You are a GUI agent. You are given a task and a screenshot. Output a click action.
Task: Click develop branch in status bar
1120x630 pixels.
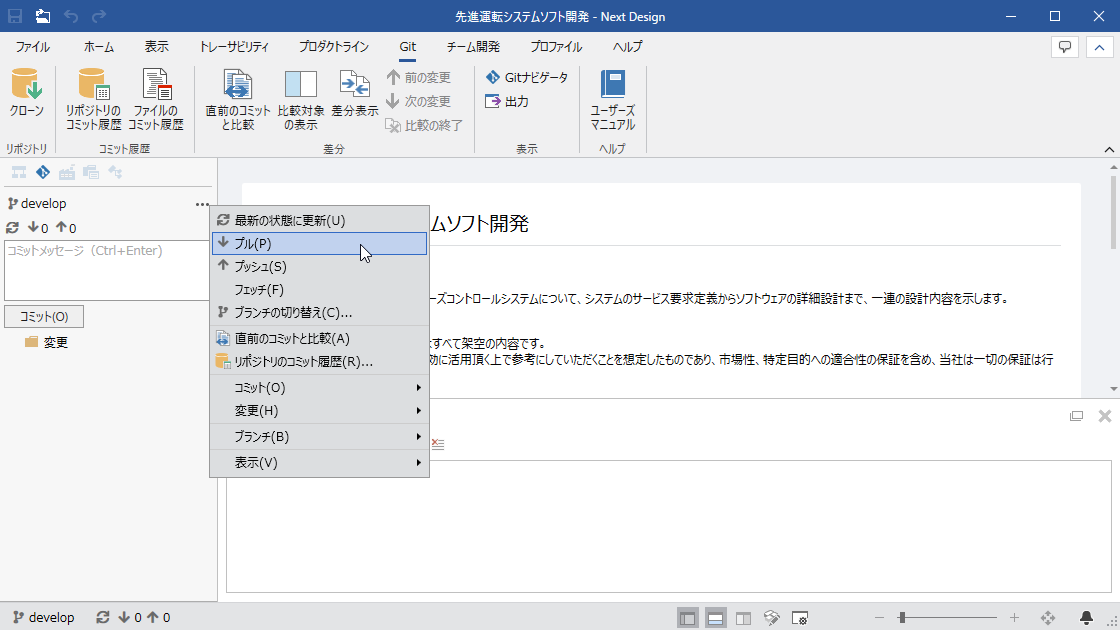pyautogui.click(x=44, y=617)
